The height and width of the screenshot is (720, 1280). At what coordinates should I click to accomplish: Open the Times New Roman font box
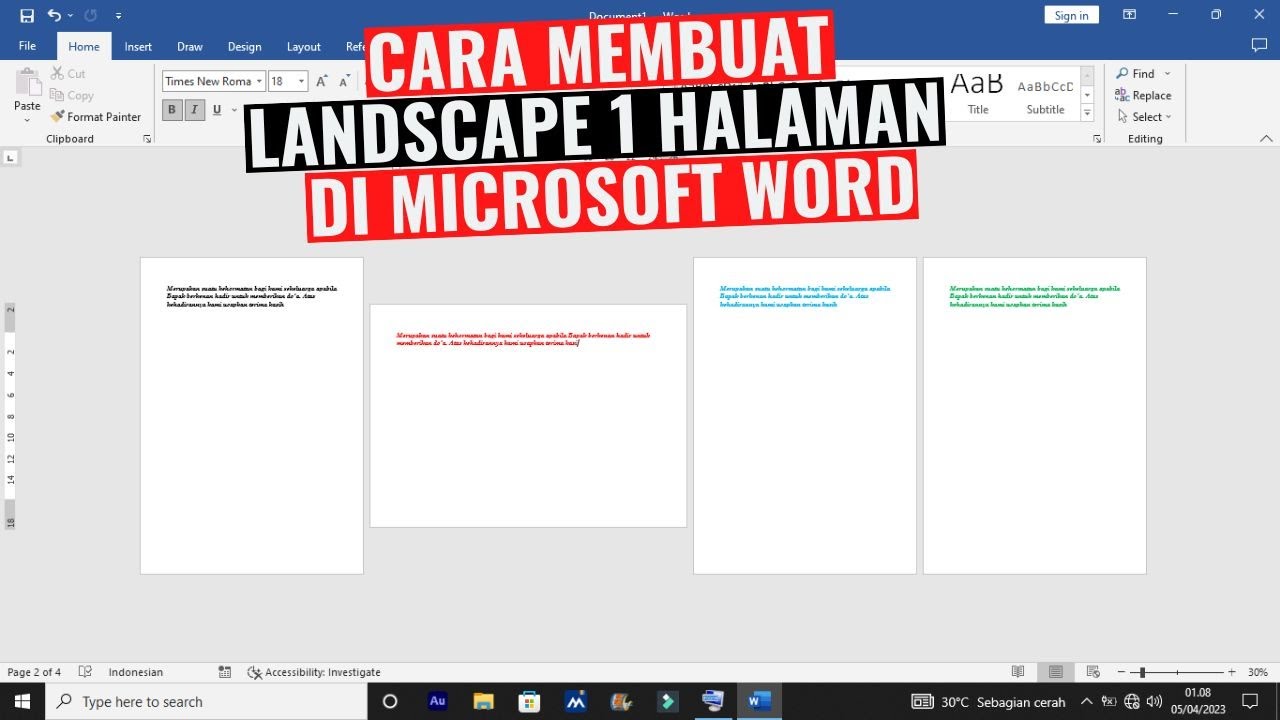click(x=214, y=81)
